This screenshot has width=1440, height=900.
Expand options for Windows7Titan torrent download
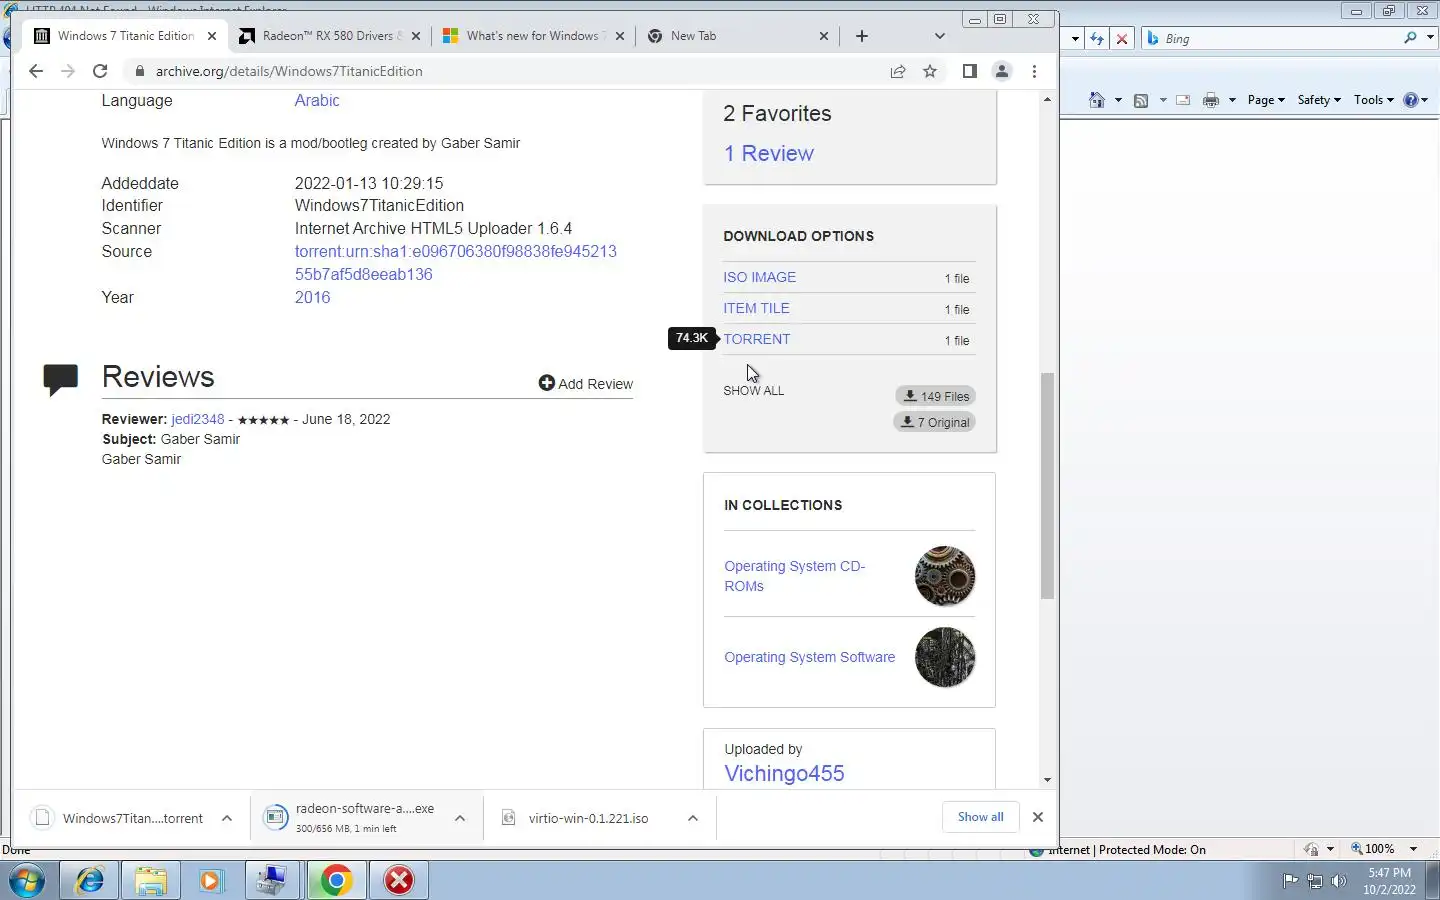[227, 818]
